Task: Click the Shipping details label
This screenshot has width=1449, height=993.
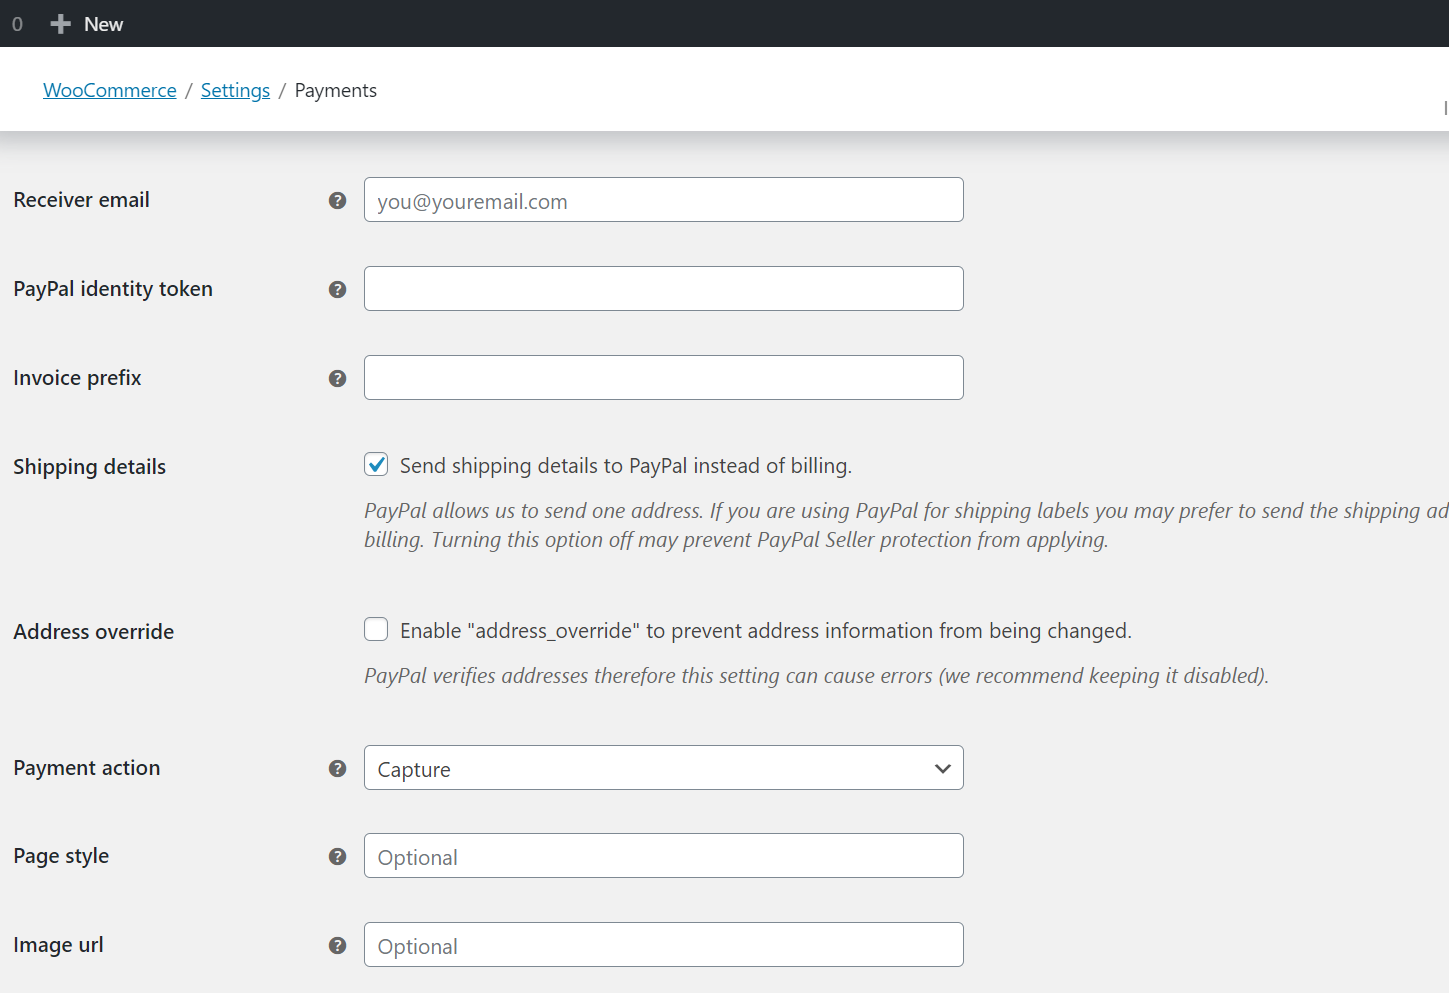Action: [90, 467]
